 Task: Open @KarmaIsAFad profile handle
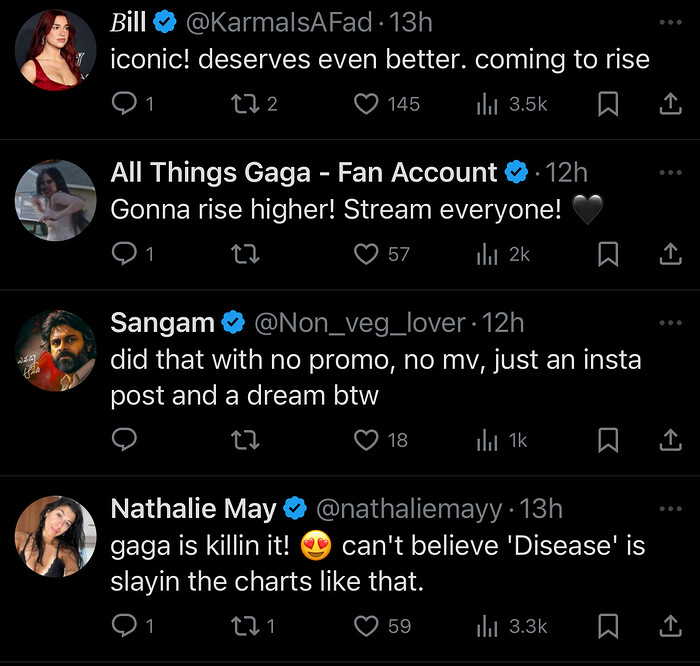pyautogui.click(x=279, y=22)
